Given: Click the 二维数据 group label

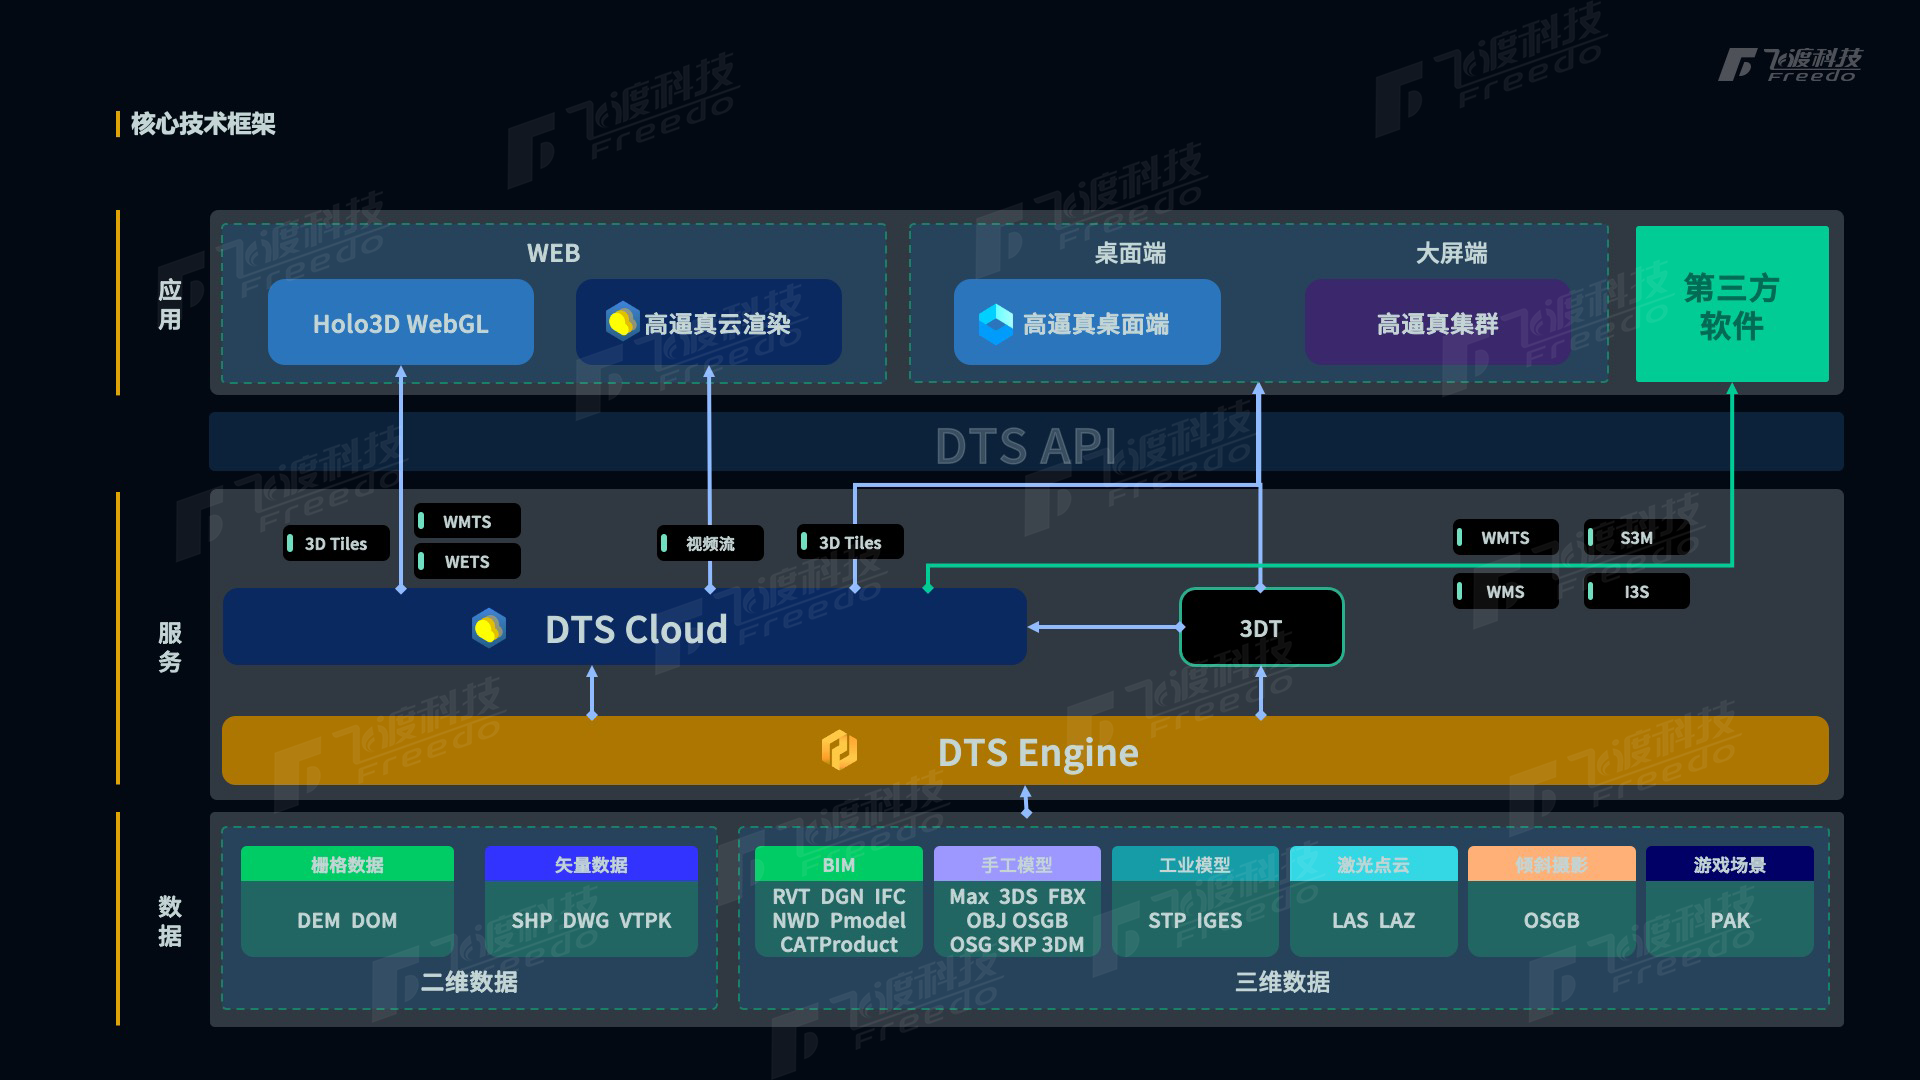Looking at the screenshot, I should (469, 982).
